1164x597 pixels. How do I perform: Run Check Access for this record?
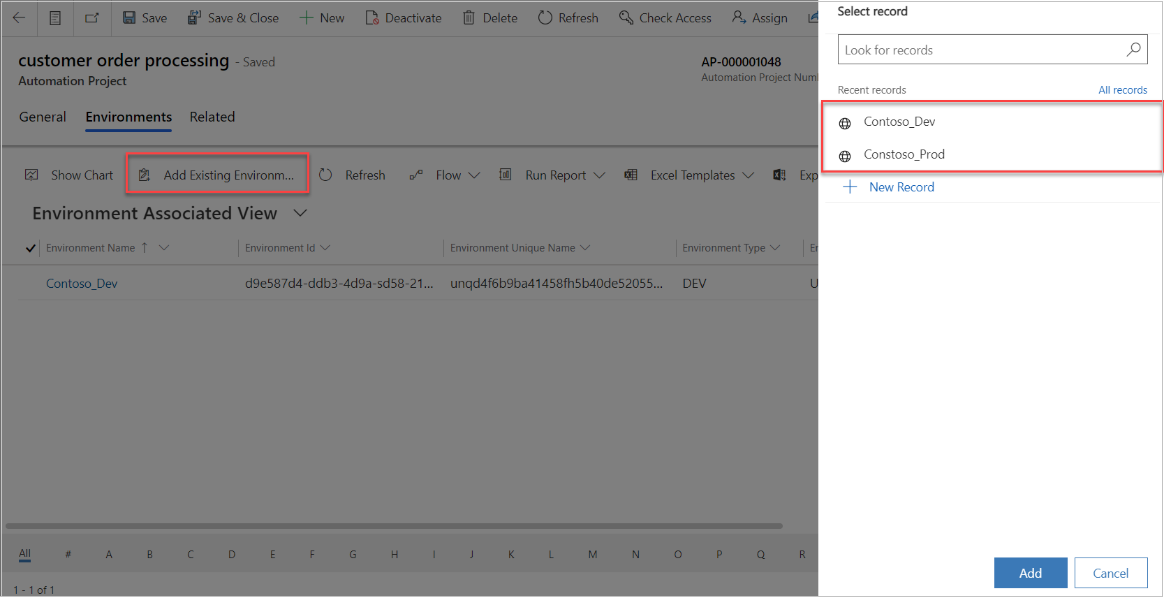[x=665, y=17]
